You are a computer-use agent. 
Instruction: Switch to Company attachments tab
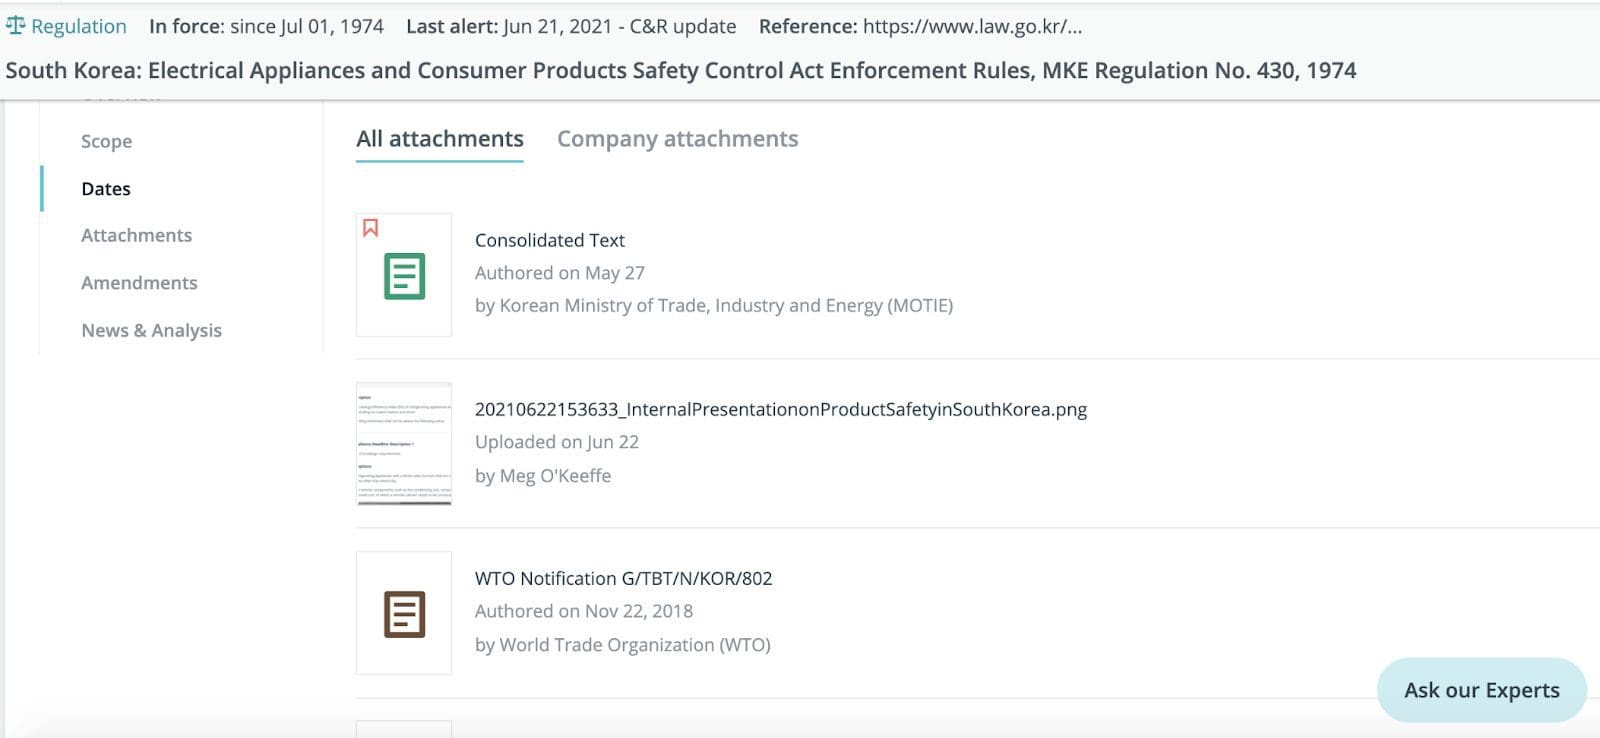tap(677, 139)
